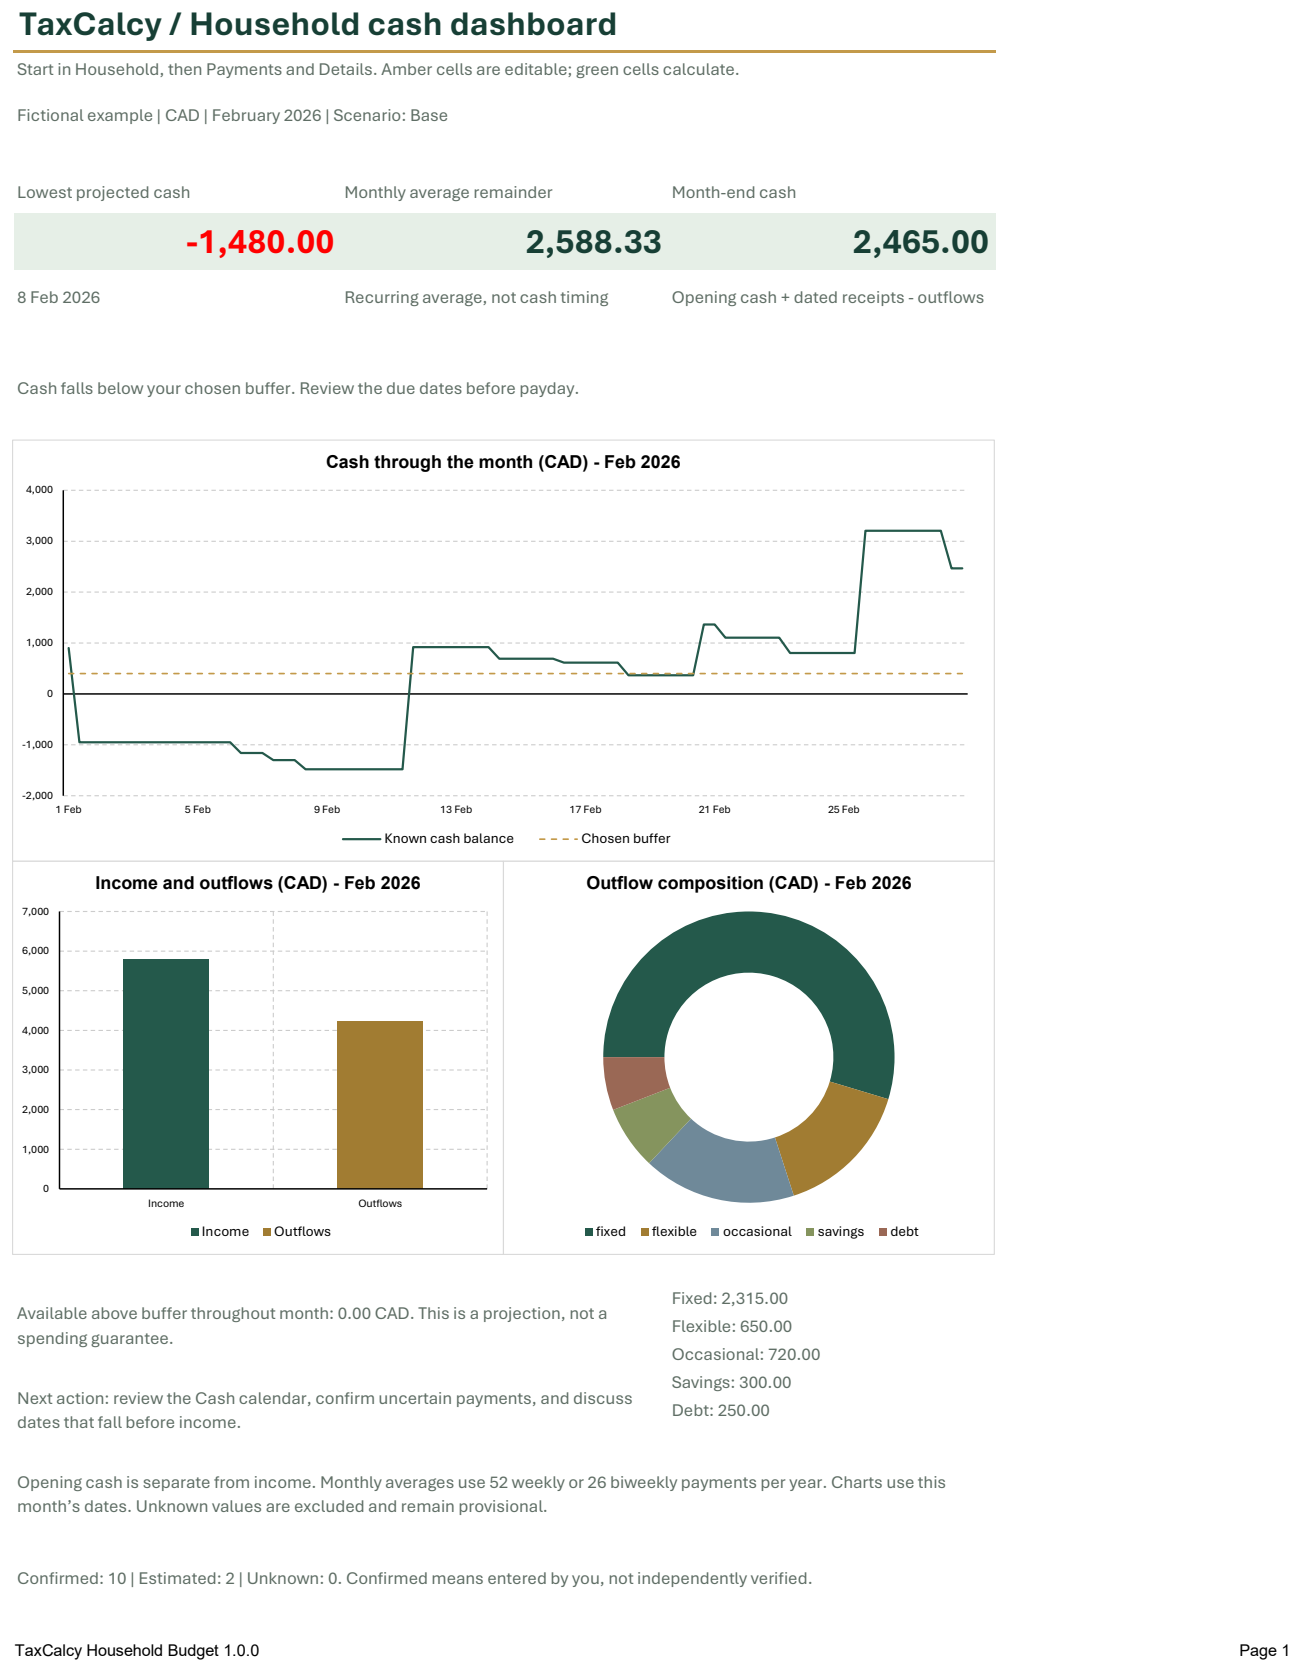Screen dimensions: 1300x1672
Task: Select the gold Outflows bar
Action: 380,1105
